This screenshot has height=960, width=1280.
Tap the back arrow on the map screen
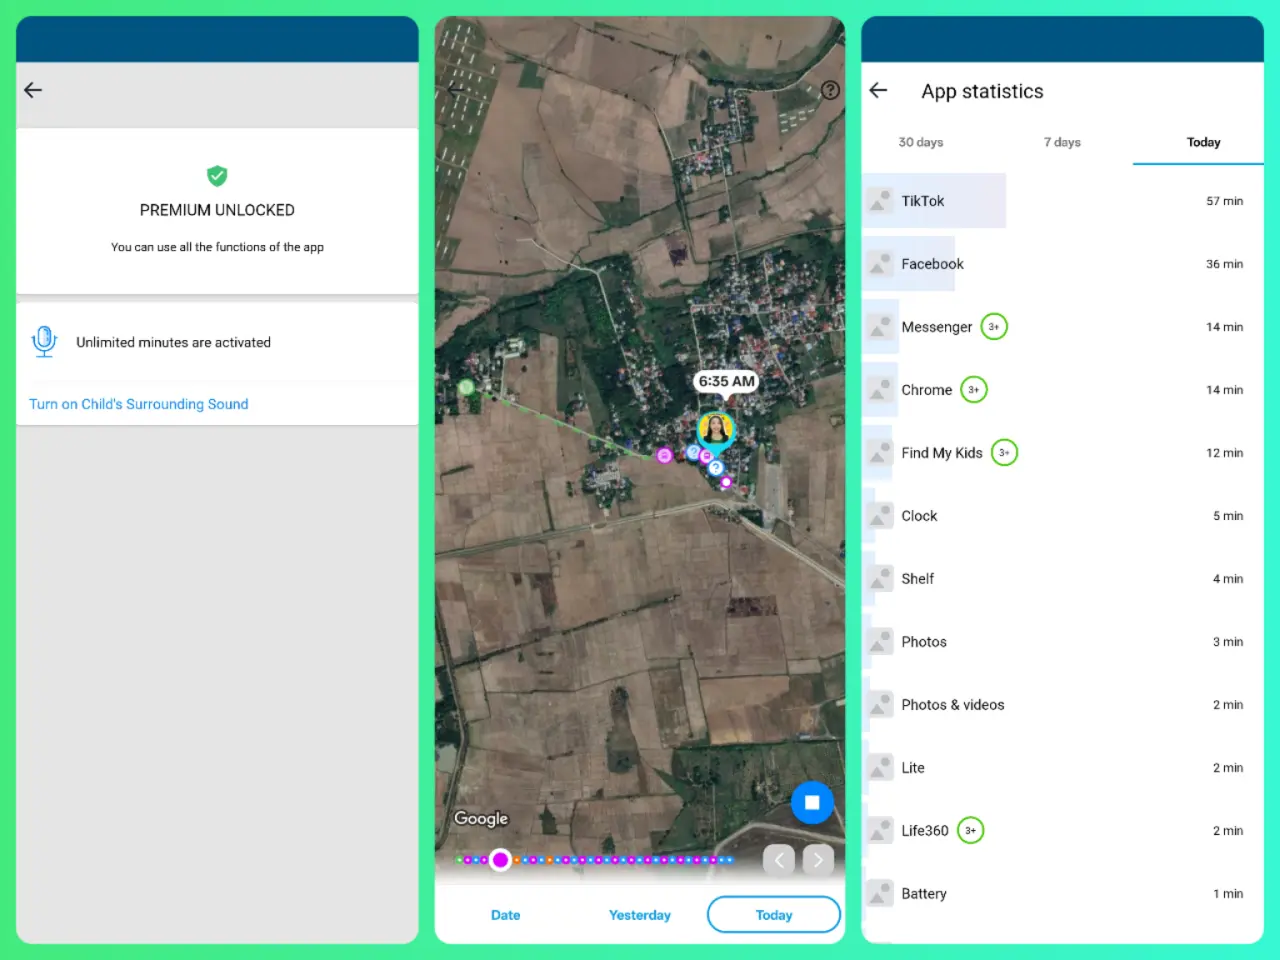[x=456, y=90]
